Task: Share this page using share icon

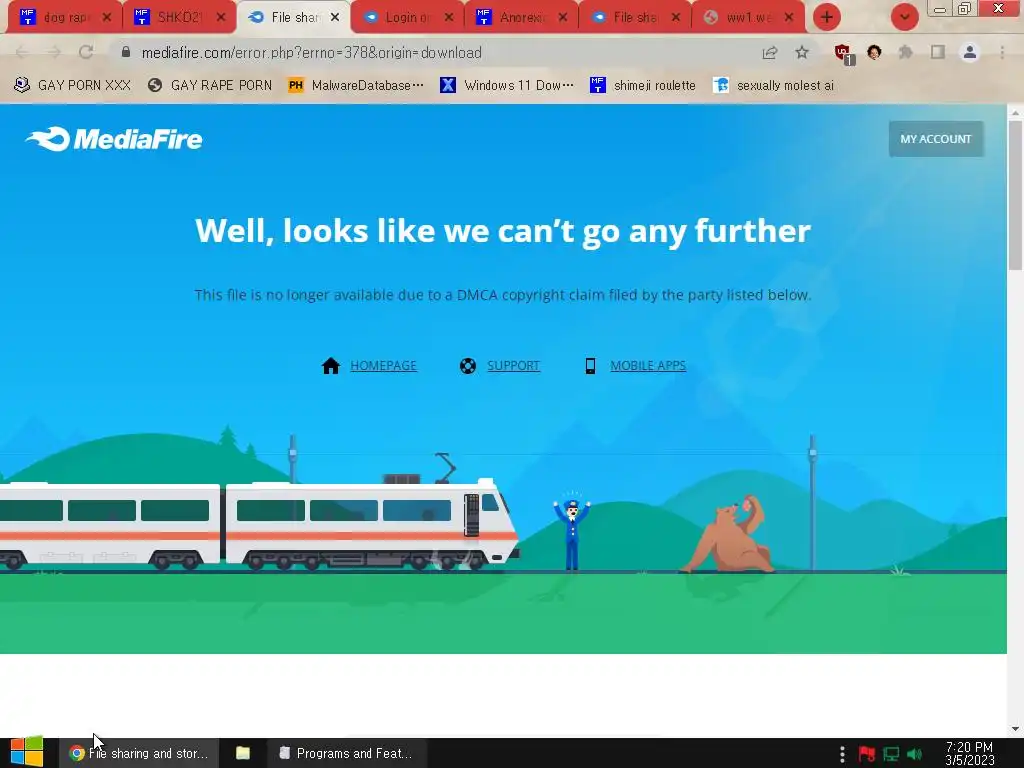Action: 770,52
